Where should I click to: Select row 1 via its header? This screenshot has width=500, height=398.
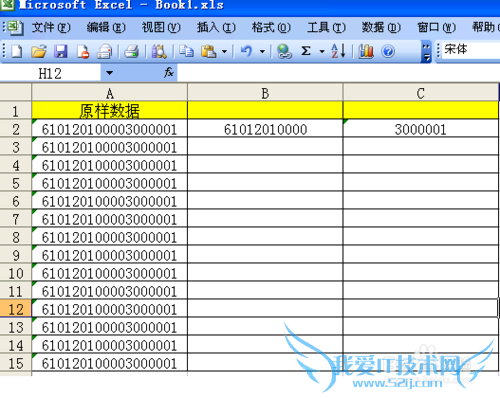(x=16, y=111)
